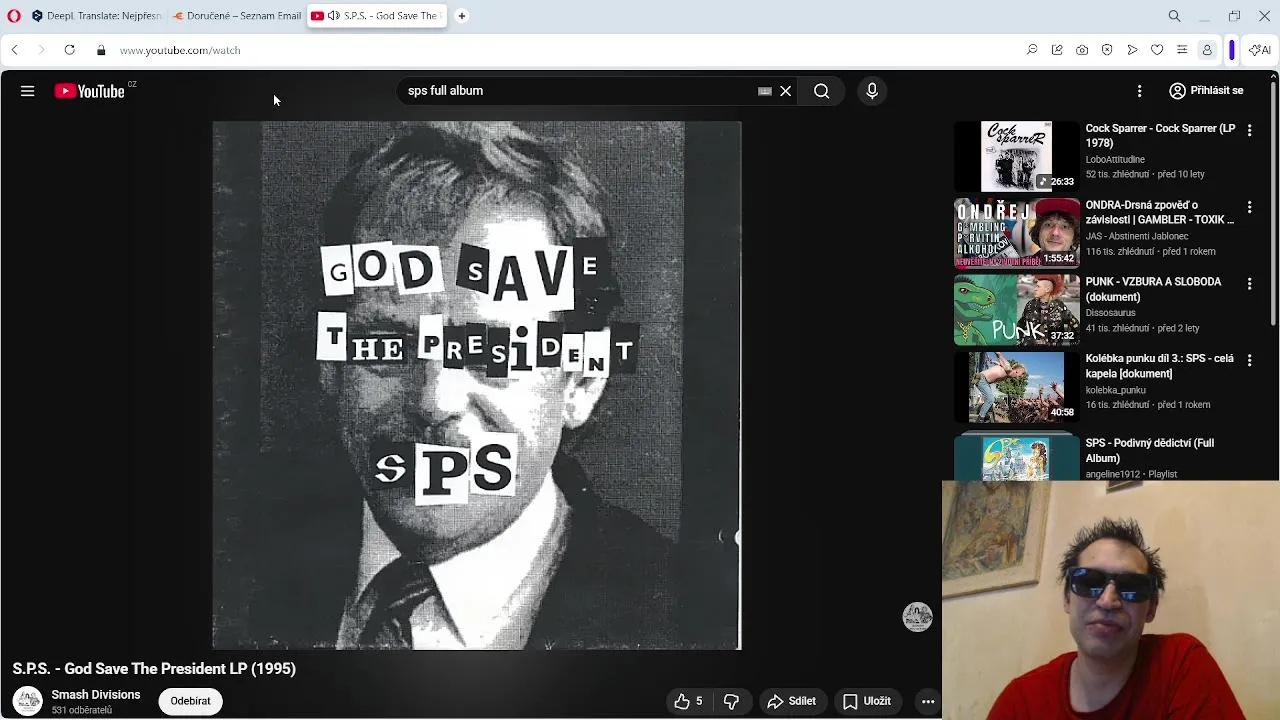Open Easy Setup sliders icon
The width and height of the screenshot is (1280, 720).
point(1182,50)
